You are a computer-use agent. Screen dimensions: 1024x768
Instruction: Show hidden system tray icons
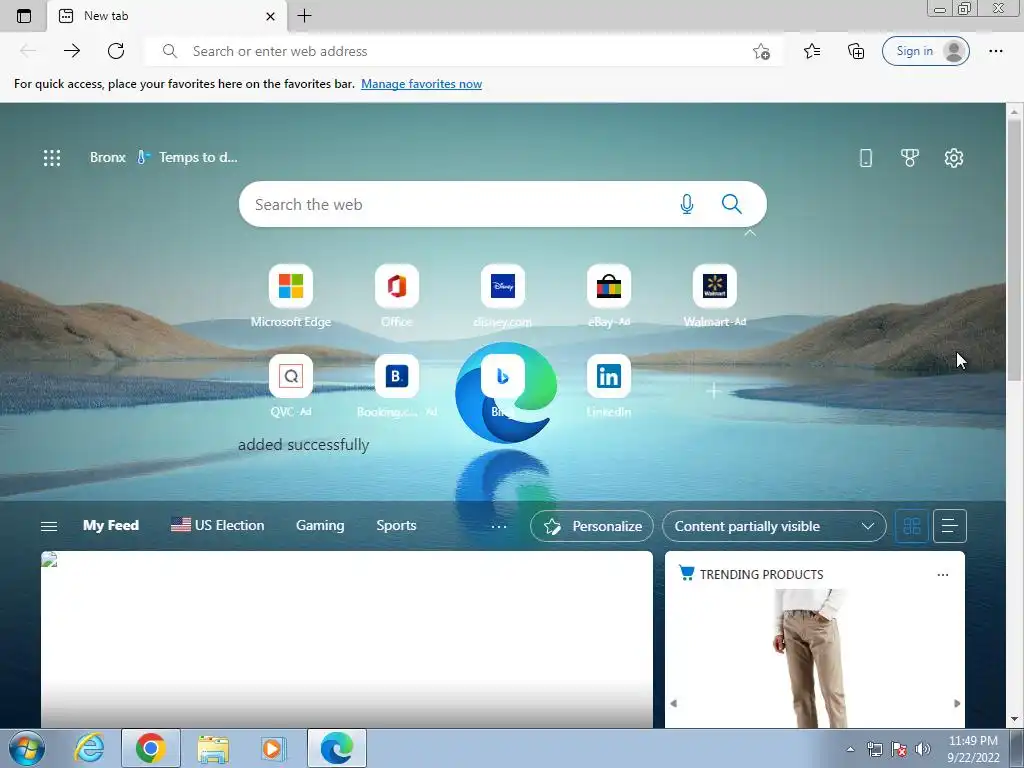tap(850, 749)
